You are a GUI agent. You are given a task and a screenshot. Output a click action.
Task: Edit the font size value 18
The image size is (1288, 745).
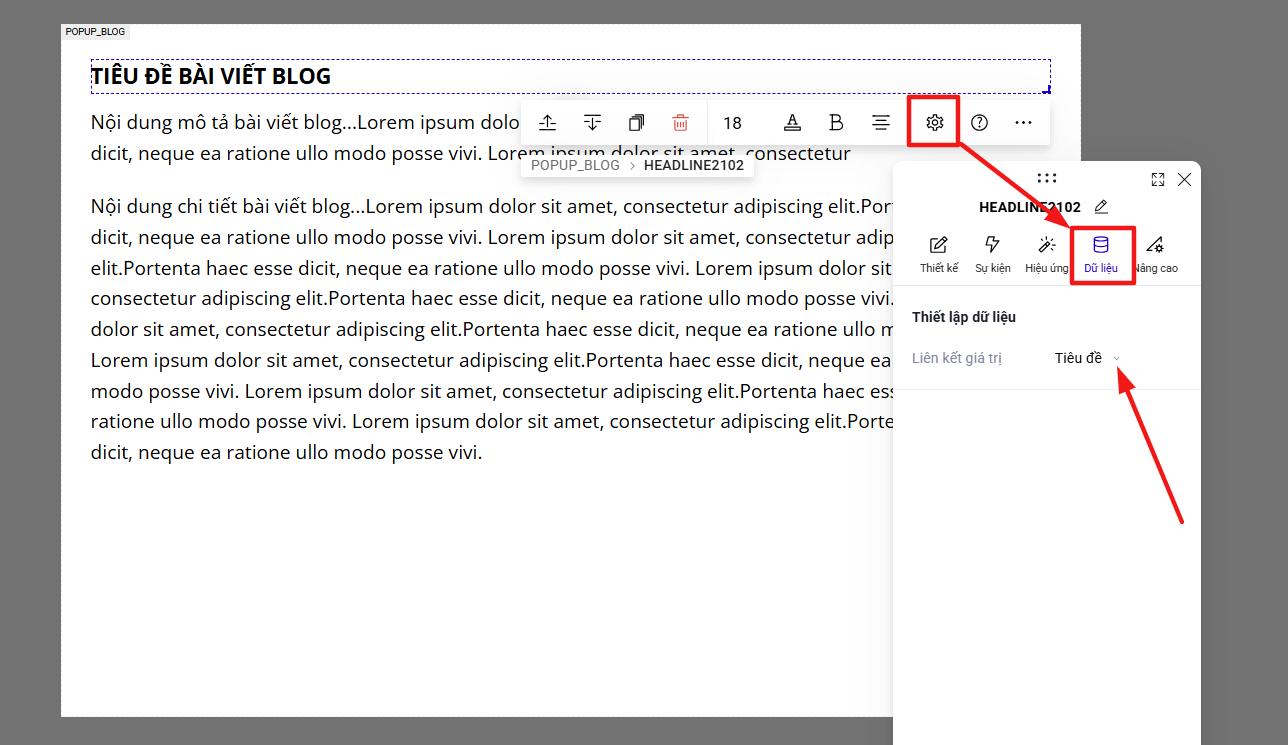pyautogui.click(x=732, y=123)
